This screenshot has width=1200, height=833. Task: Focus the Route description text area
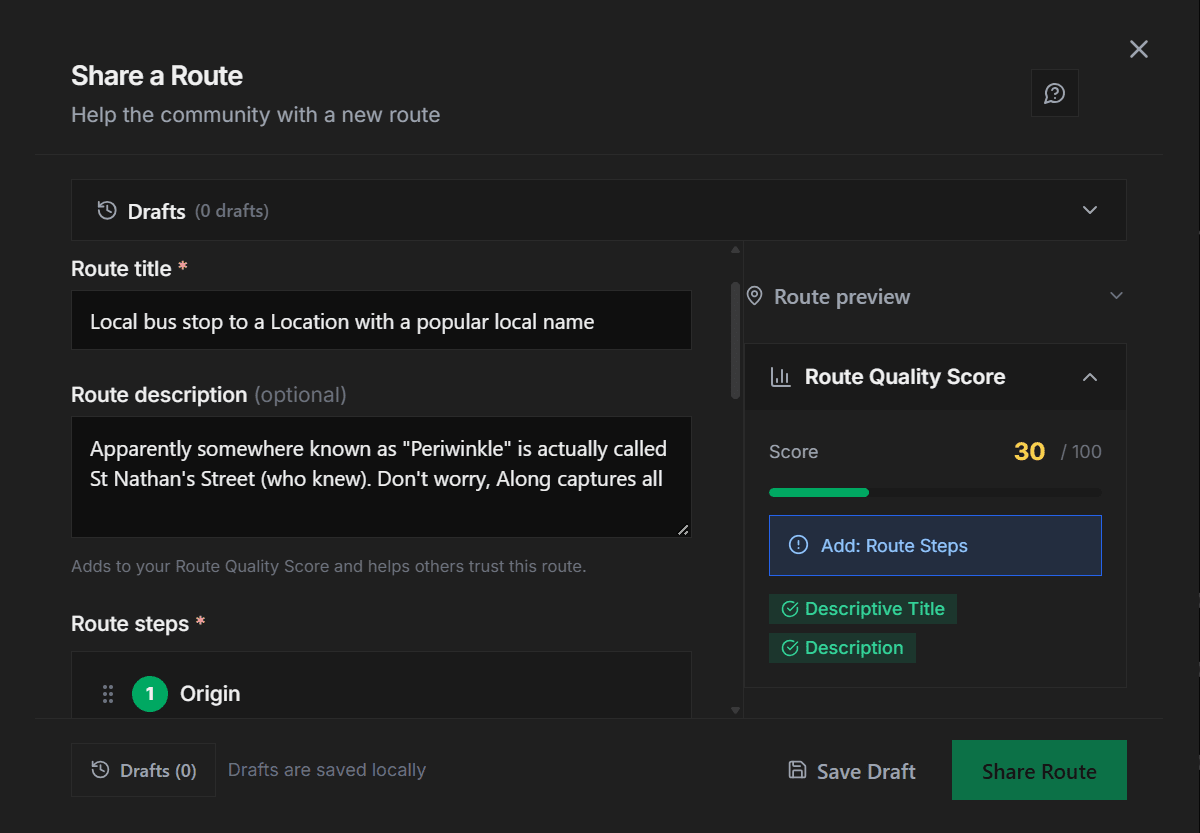[x=381, y=477]
